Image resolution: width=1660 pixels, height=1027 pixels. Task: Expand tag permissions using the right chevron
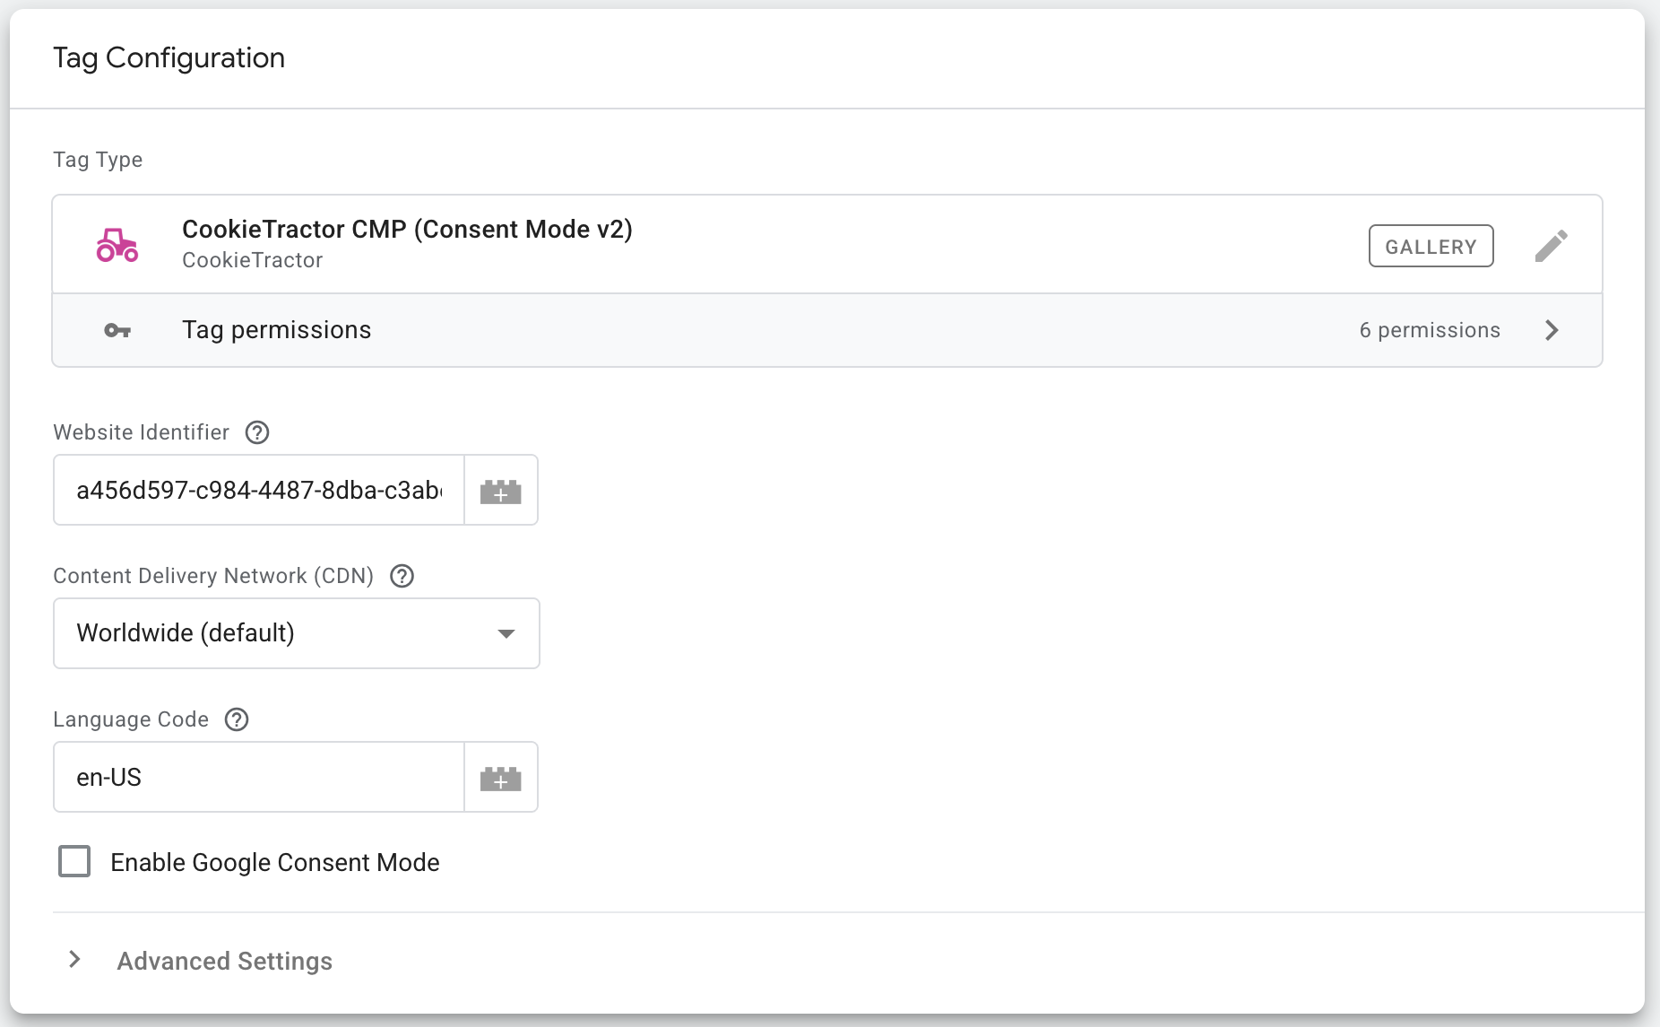(1551, 331)
